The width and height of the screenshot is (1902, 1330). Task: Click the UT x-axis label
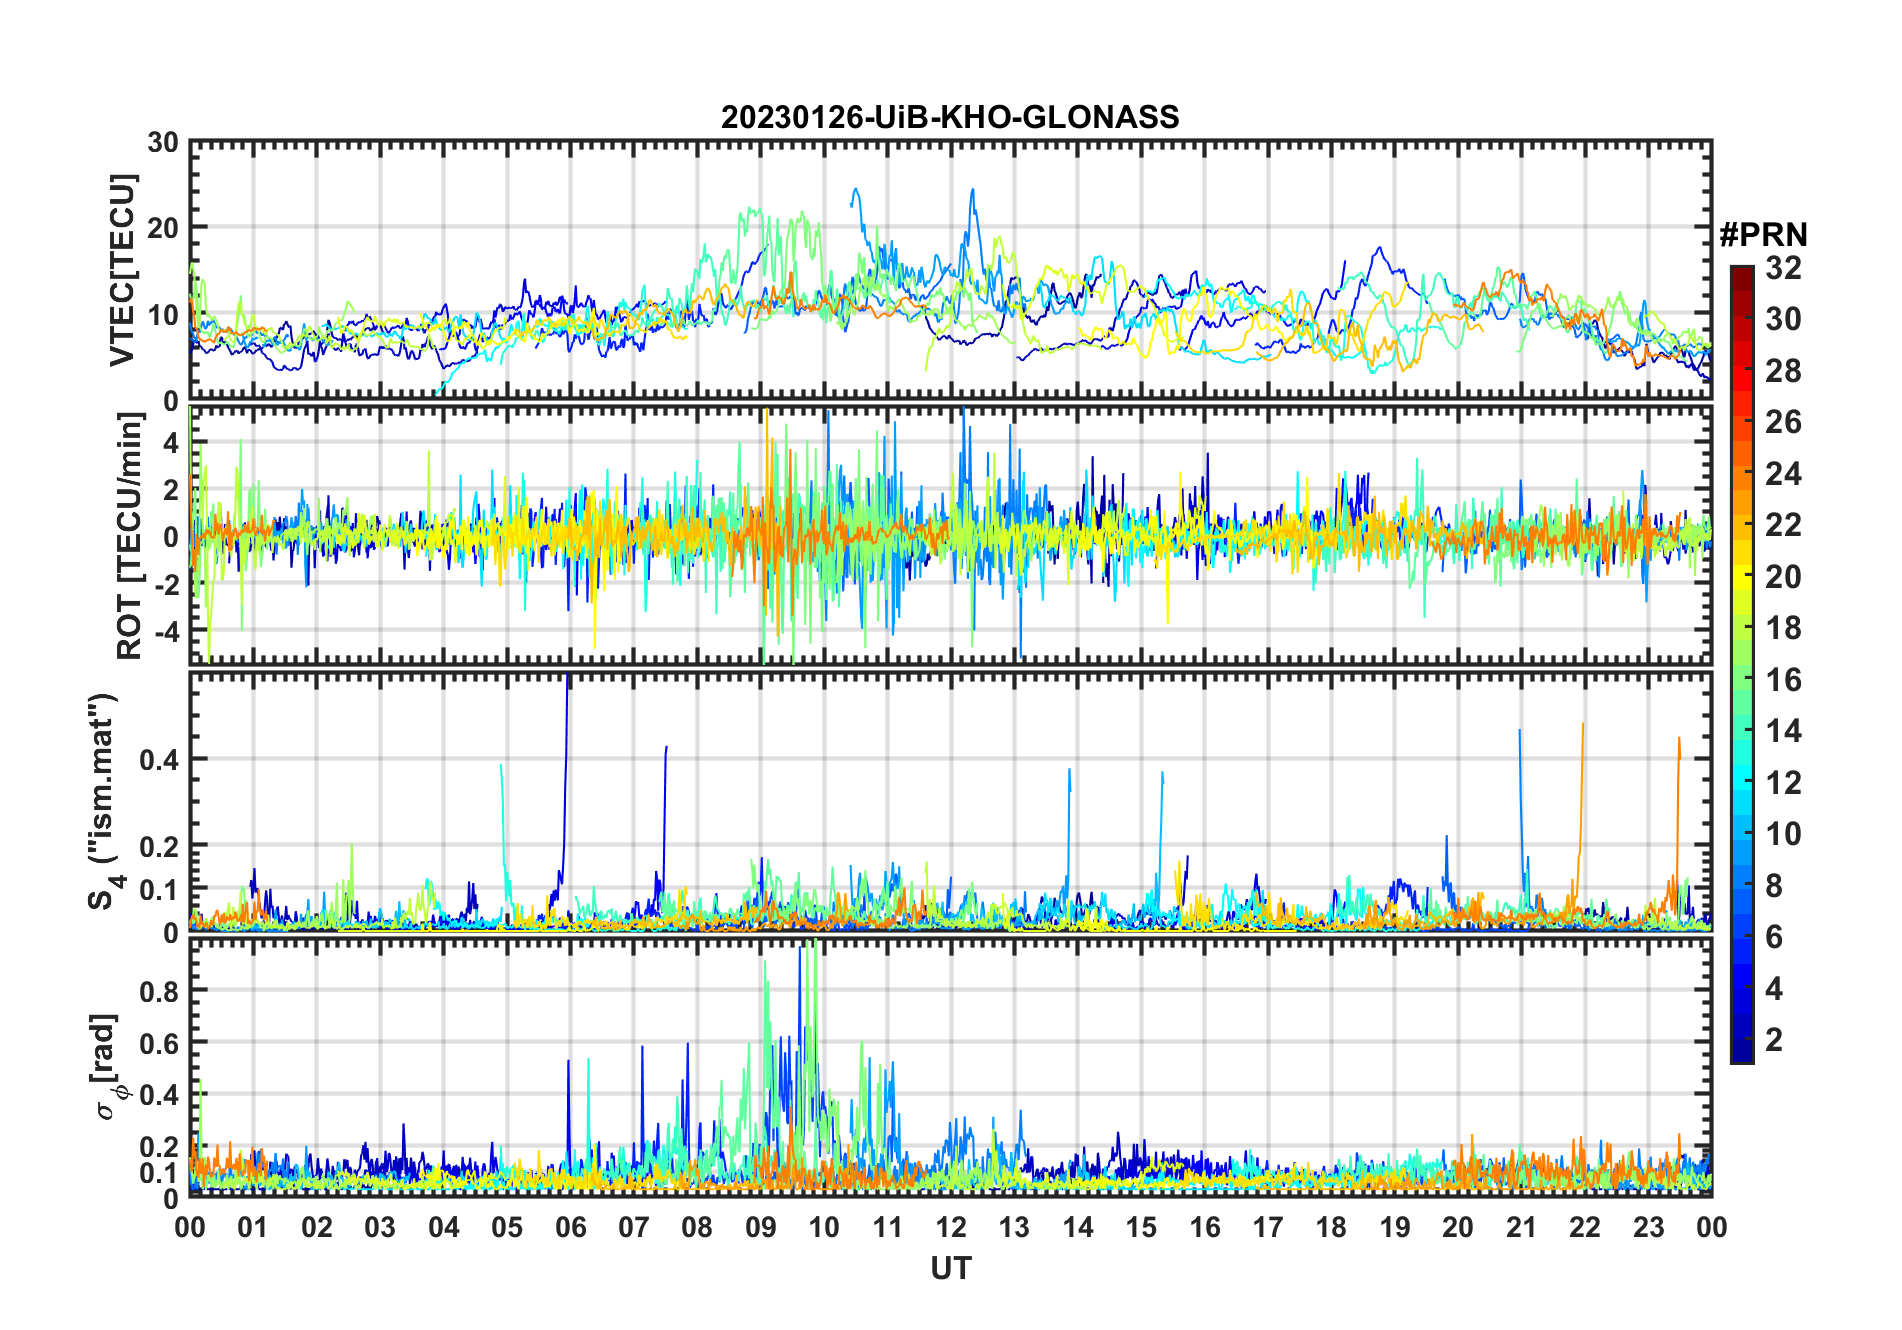tap(950, 1268)
